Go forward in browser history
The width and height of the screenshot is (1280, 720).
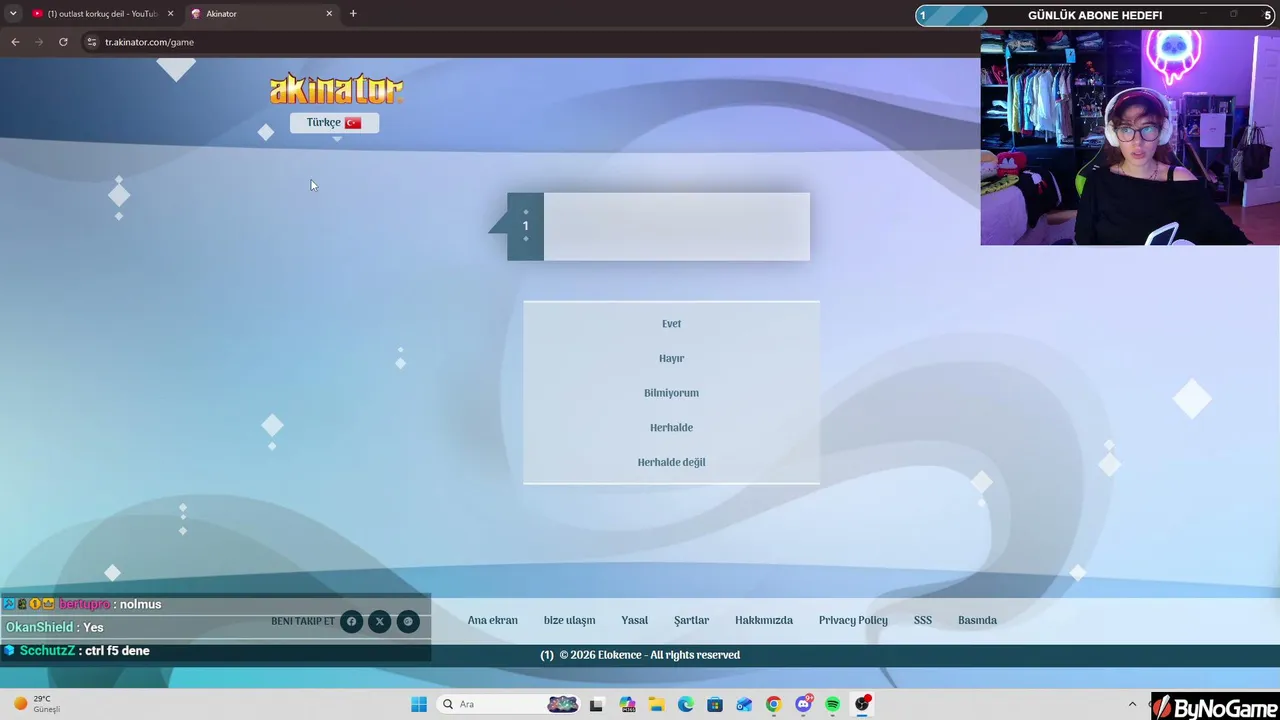(x=39, y=42)
